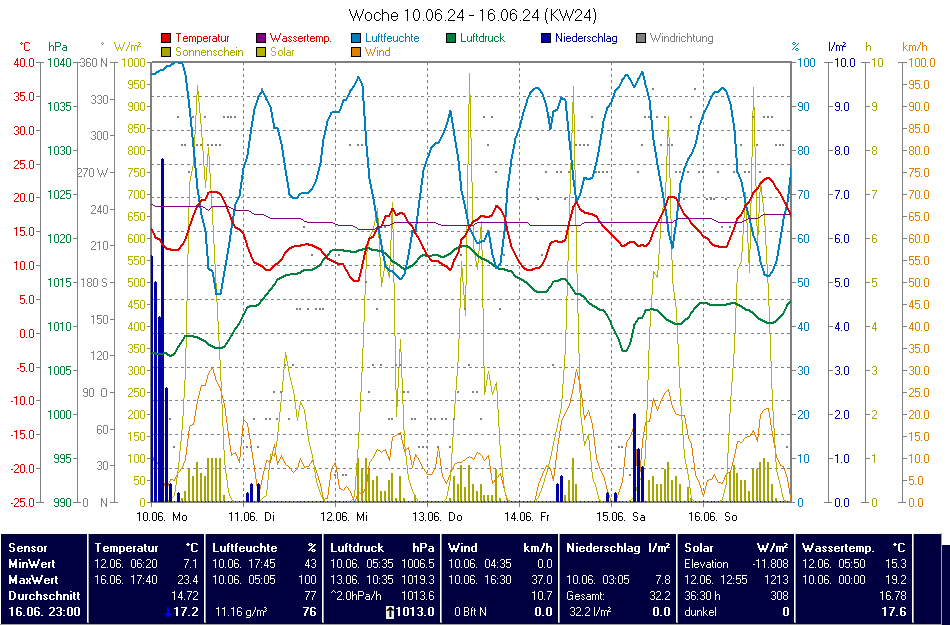The height and width of the screenshot is (625, 950).
Task: Click the pressure trend arrow icon beside 1013.0
Action: (x=390, y=612)
